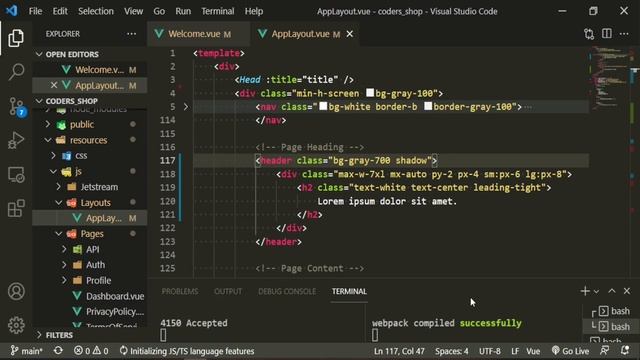The width and height of the screenshot is (640, 360).
Task: Add a new terminal with plus icon
Action: [585, 291]
